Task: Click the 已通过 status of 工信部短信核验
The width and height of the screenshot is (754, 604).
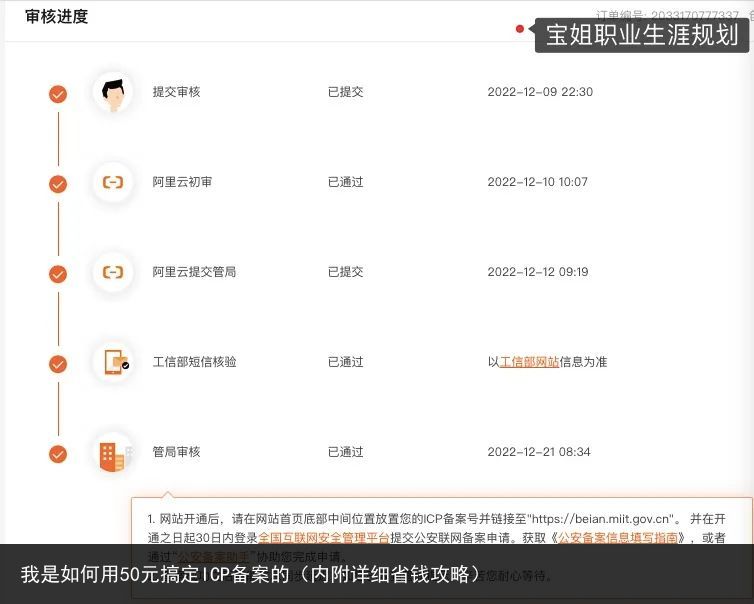Action: coord(345,362)
